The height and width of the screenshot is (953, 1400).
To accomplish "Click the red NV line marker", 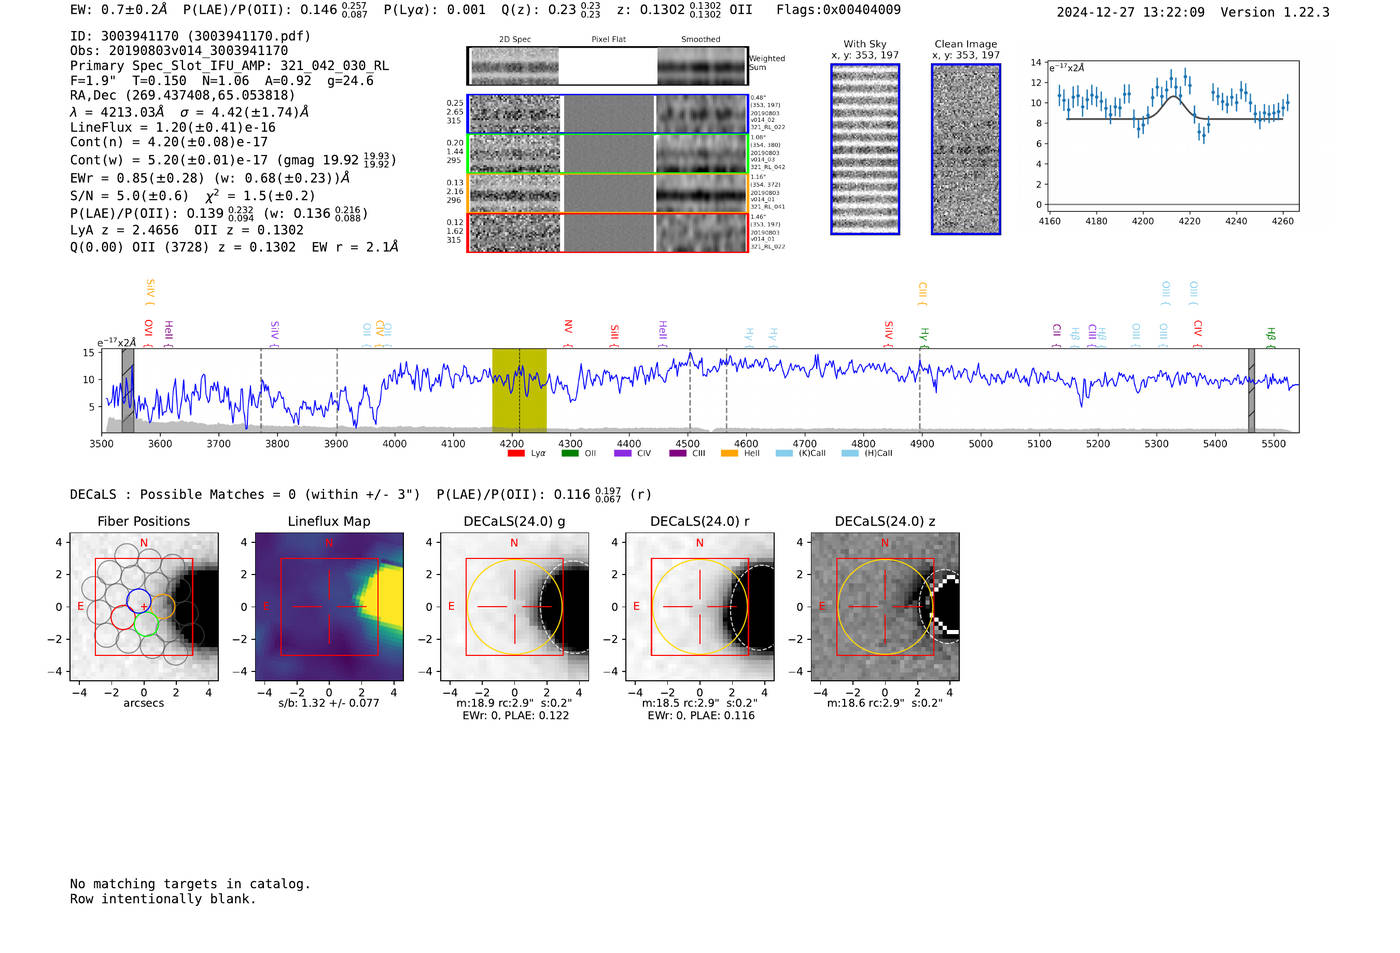I will point(568,331).
